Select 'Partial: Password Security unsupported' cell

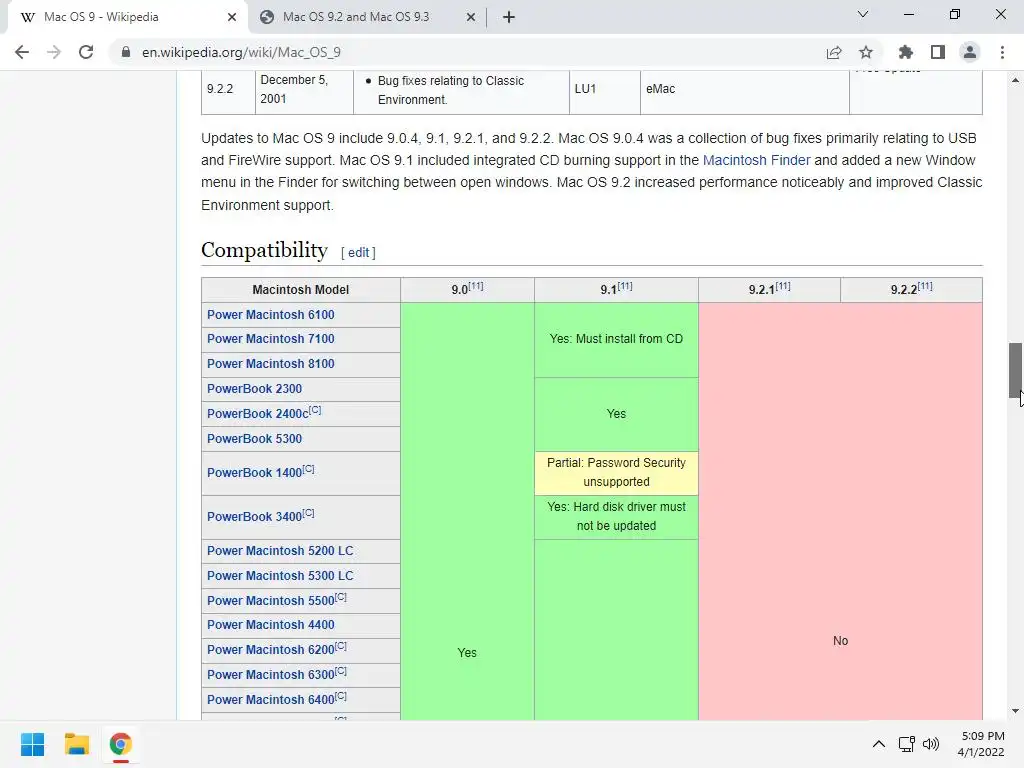click(616, 473)
